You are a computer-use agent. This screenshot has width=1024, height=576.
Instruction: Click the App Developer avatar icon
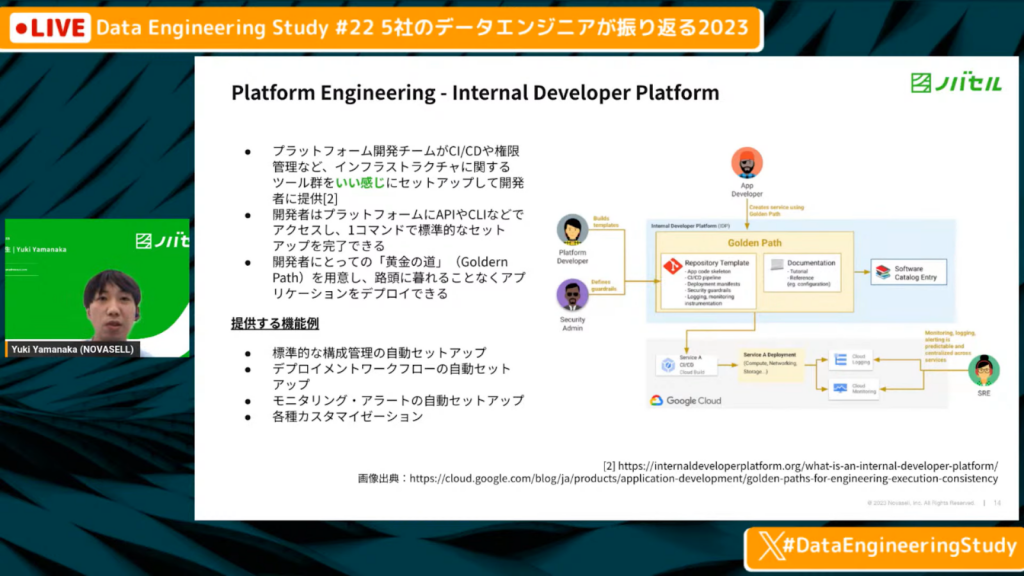746,163
